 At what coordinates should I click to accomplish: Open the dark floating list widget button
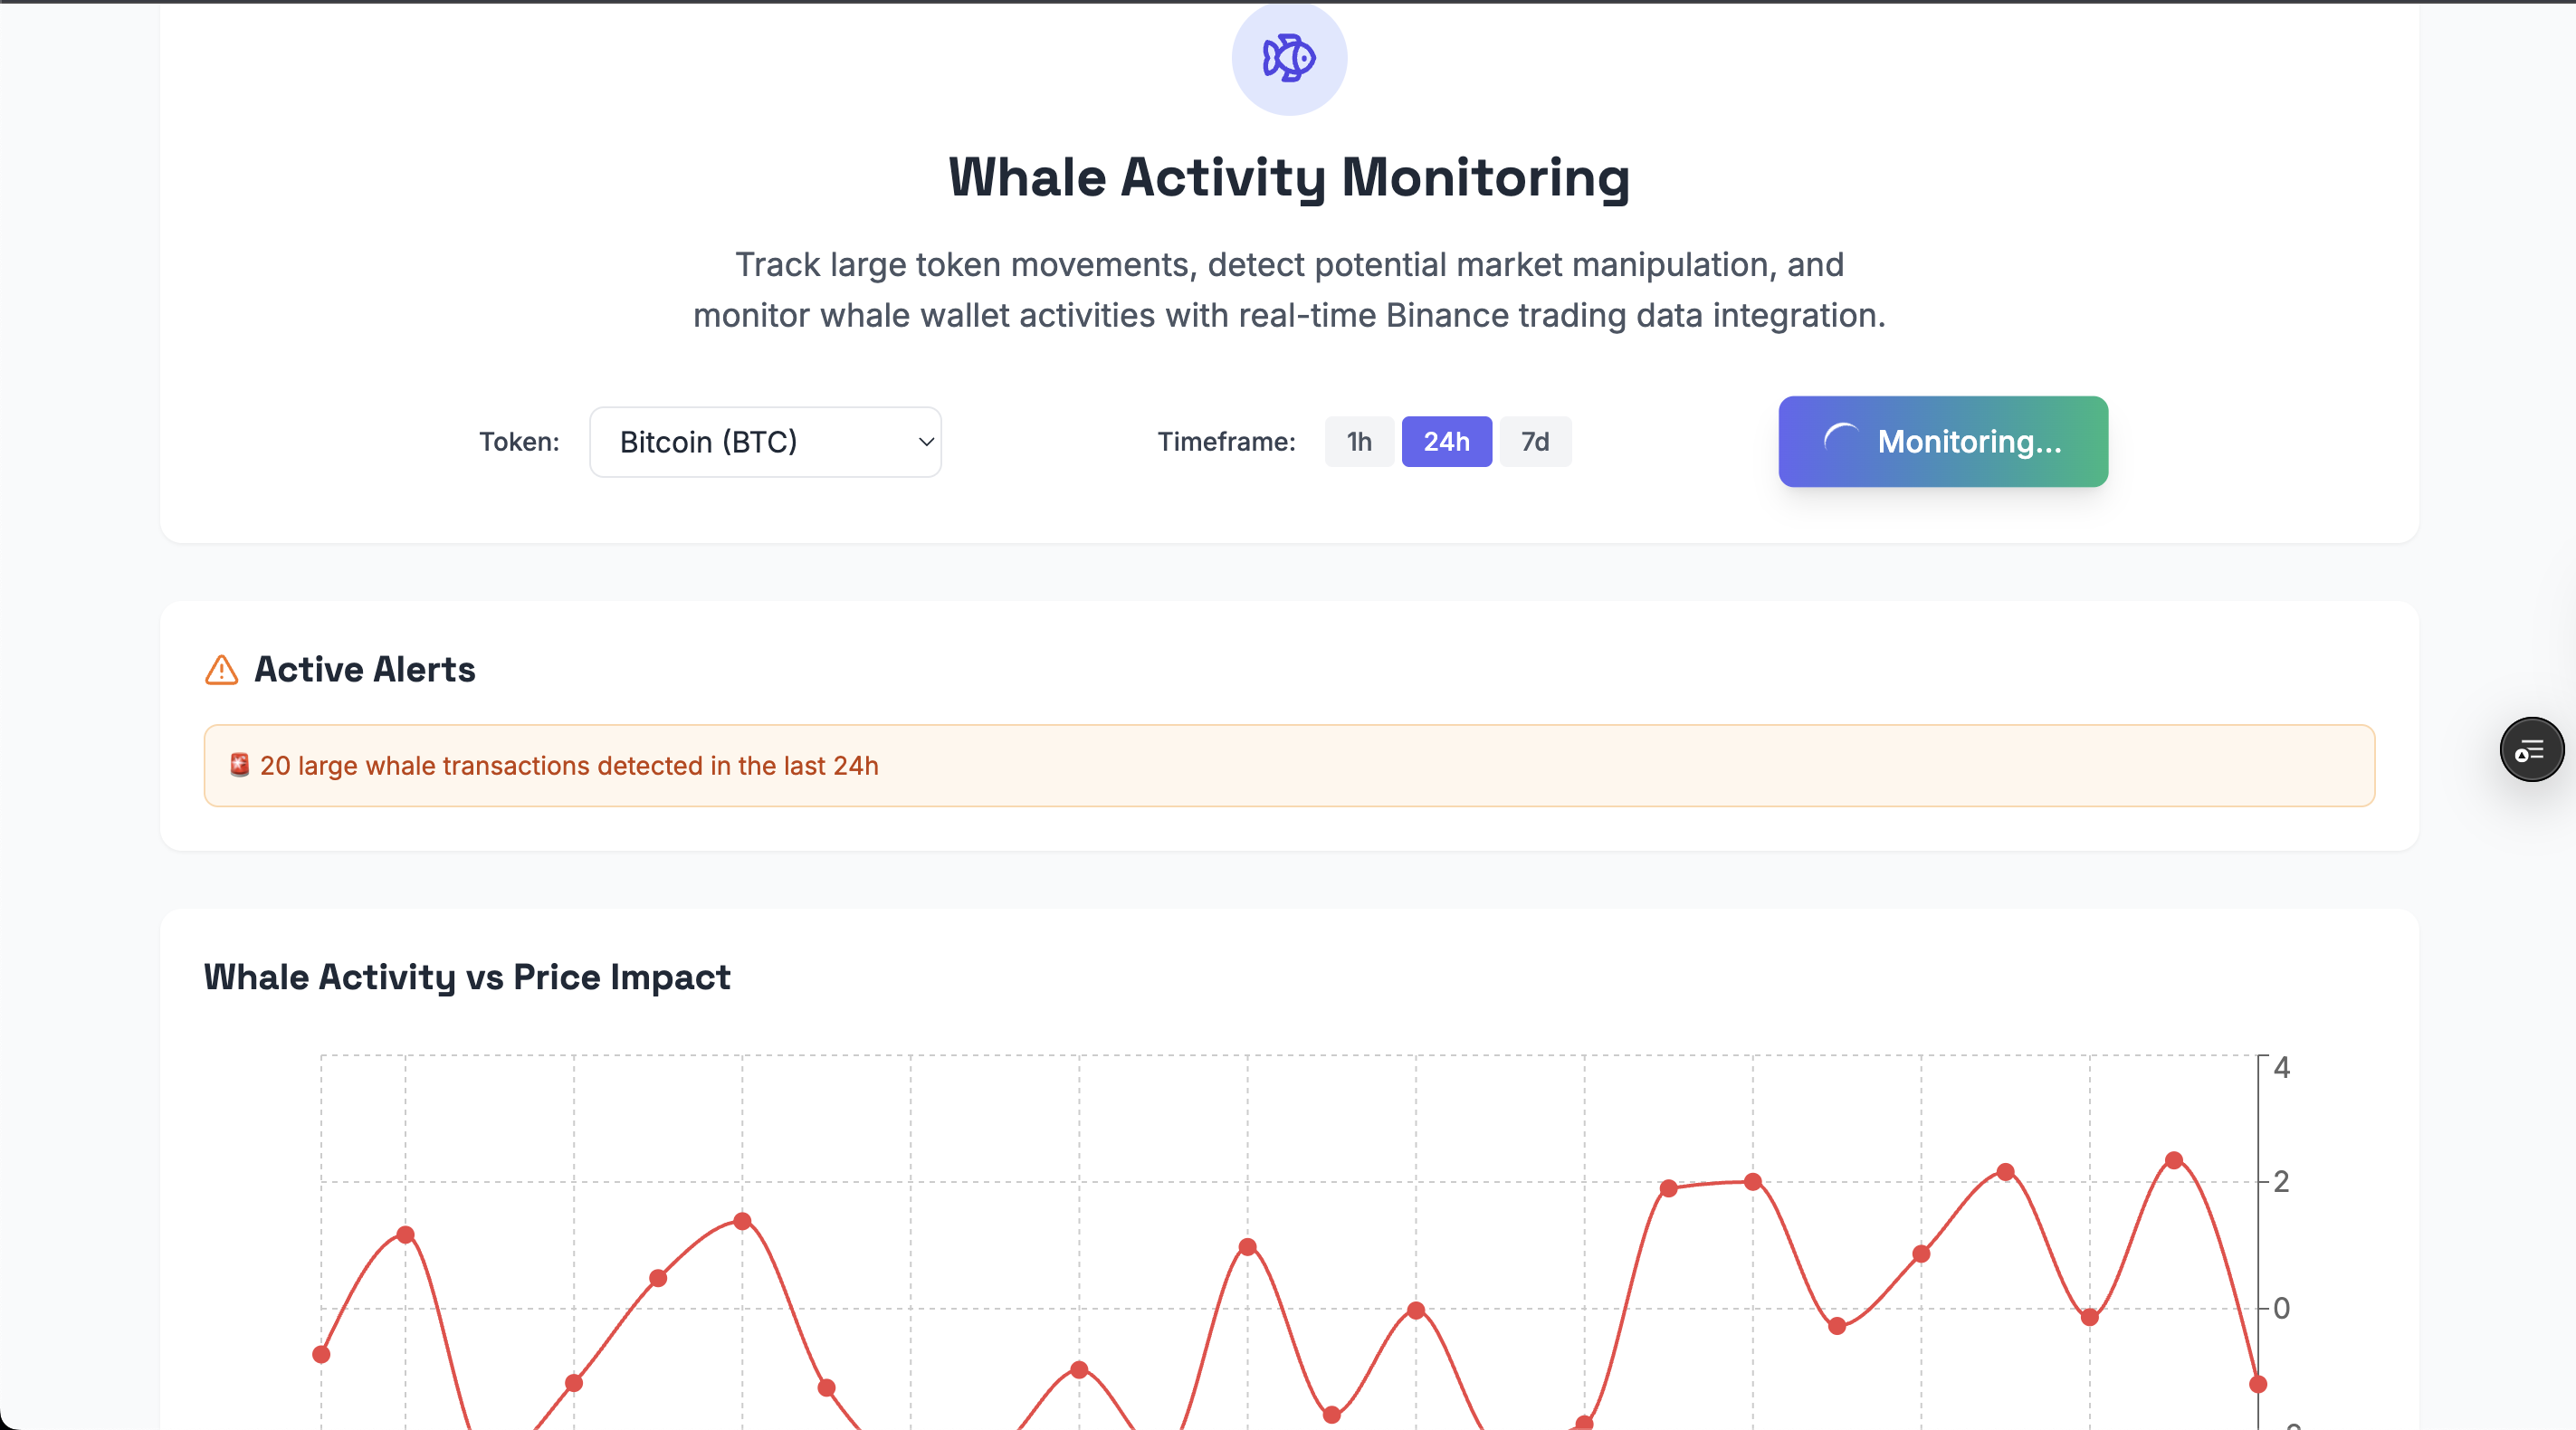[x=2531, y=749]
